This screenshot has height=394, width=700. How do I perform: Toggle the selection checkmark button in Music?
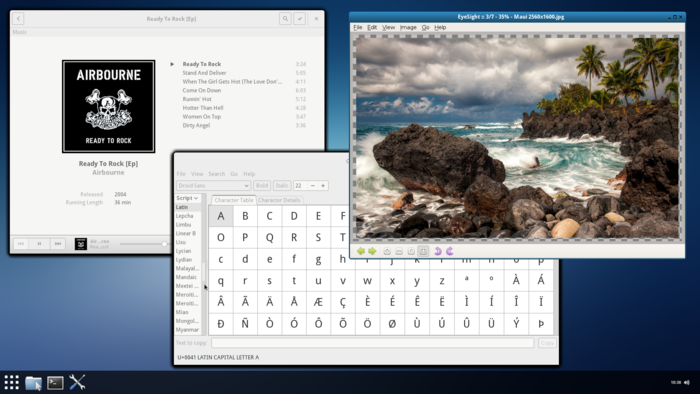[x=300, y=19]
